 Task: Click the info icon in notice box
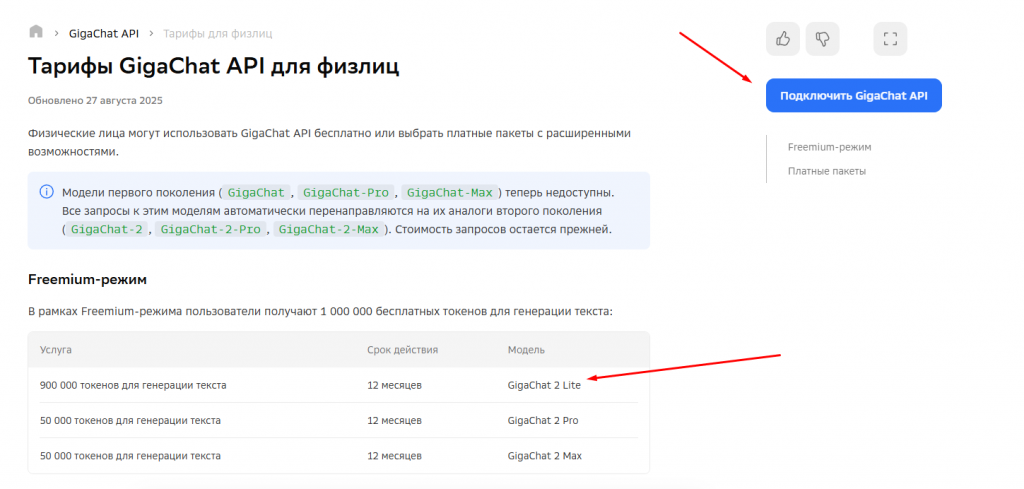(x=46, y=192)
